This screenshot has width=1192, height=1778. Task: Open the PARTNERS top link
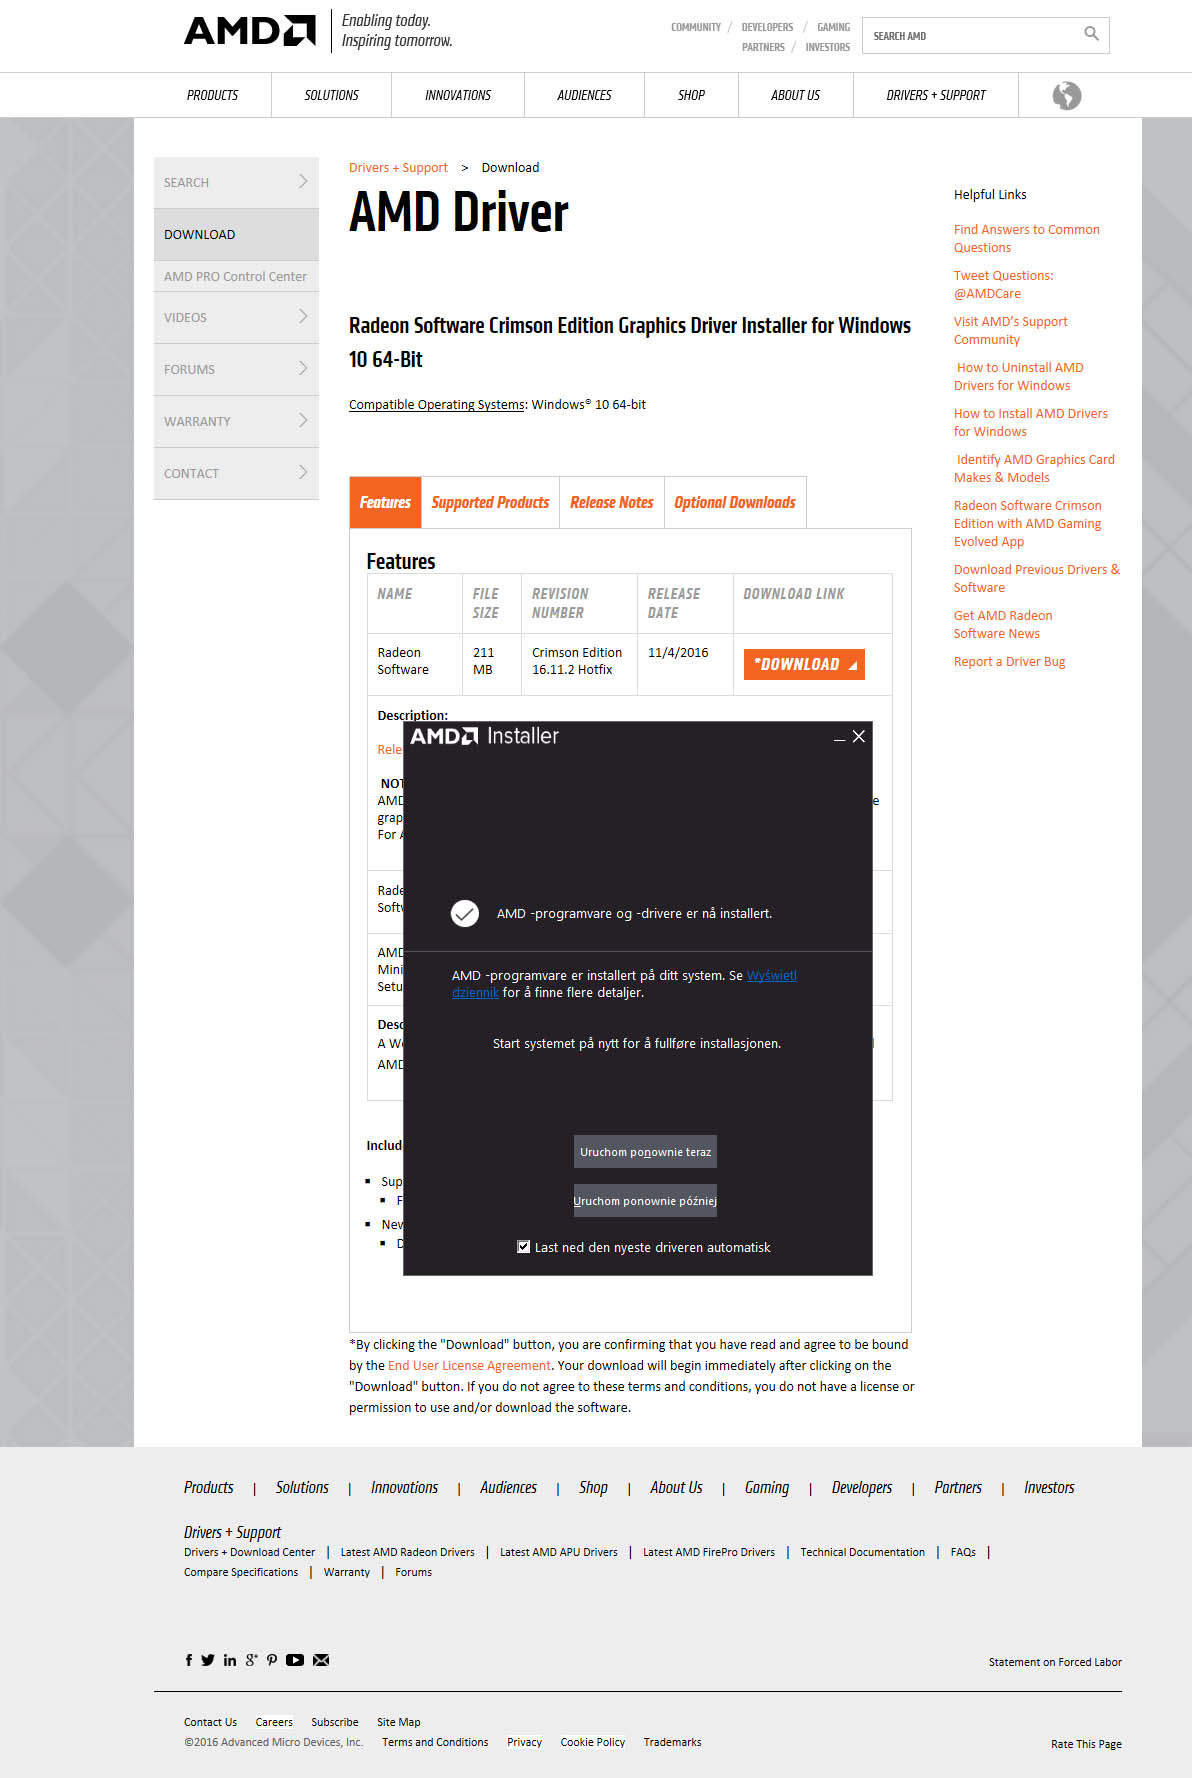[x=763, y=47]
